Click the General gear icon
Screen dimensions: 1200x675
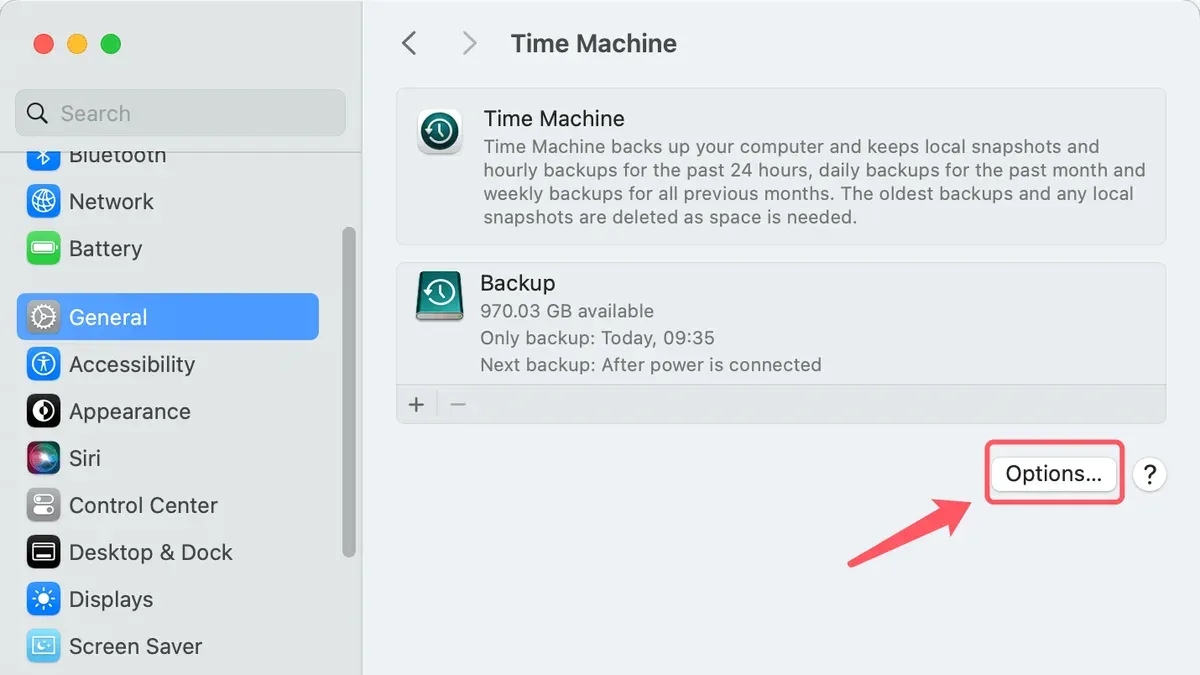(x=43, y=317)
